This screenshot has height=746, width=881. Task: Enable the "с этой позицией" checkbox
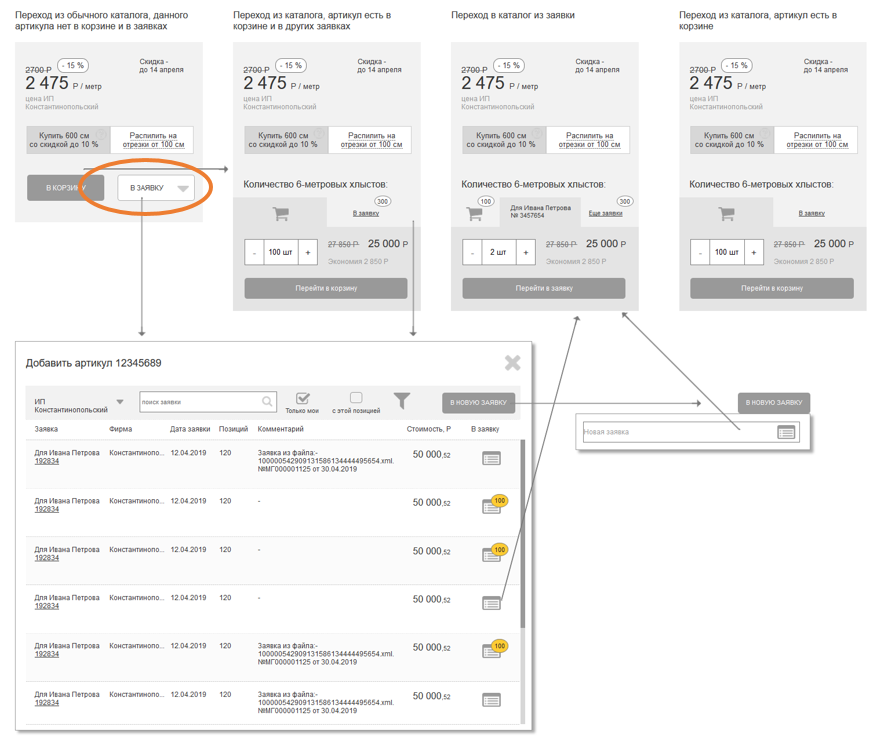point(356,398)
